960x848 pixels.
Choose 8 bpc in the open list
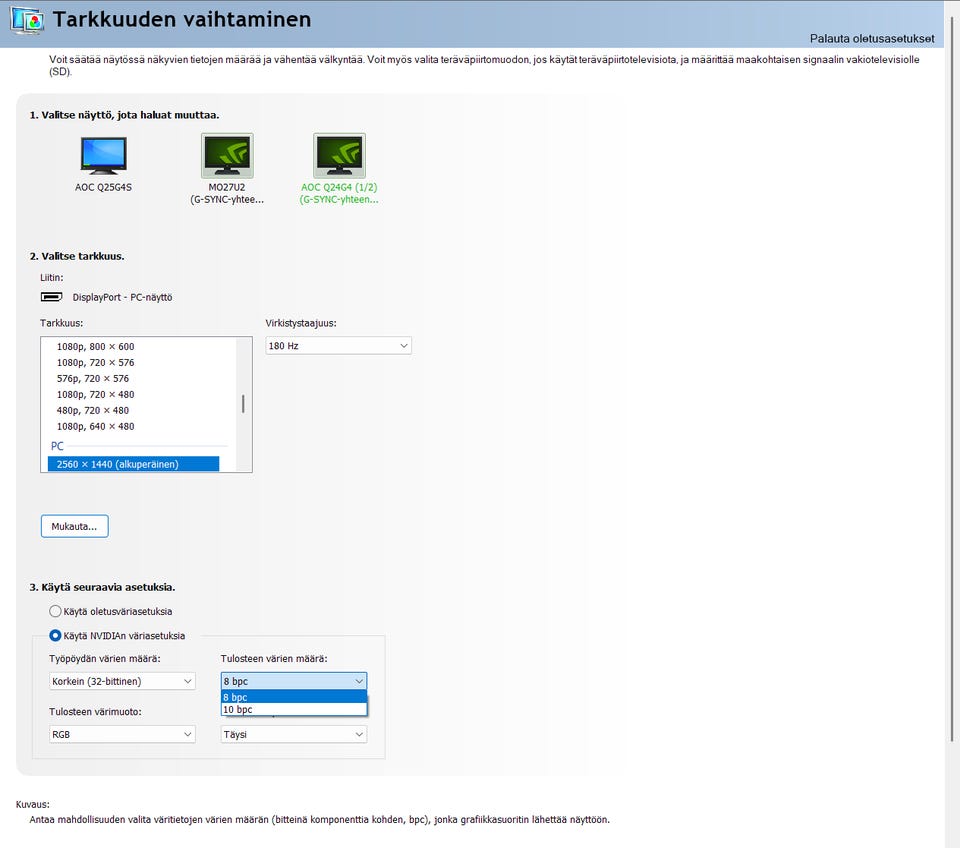(294, 697)
